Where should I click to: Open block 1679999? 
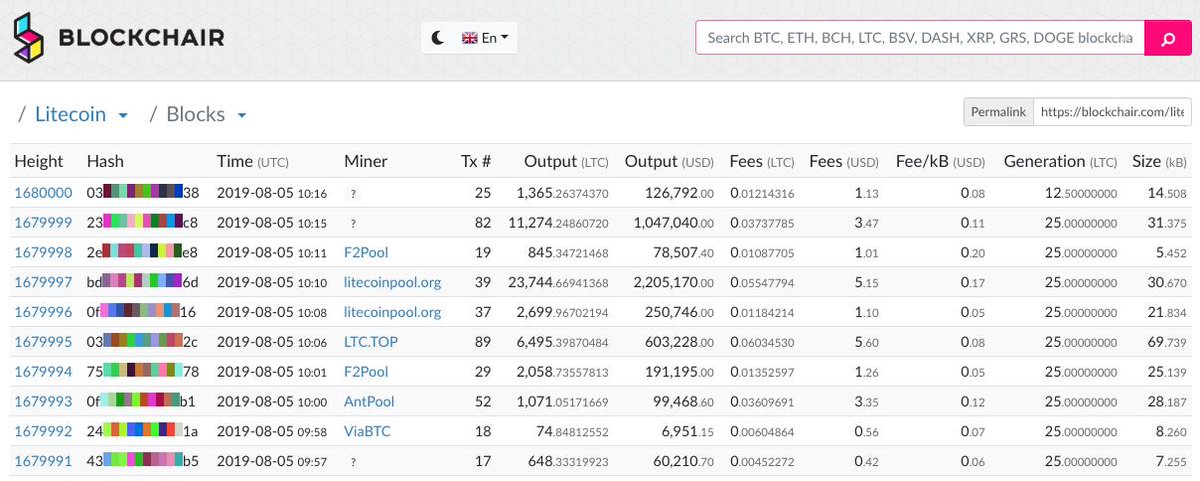coord(43,222)
